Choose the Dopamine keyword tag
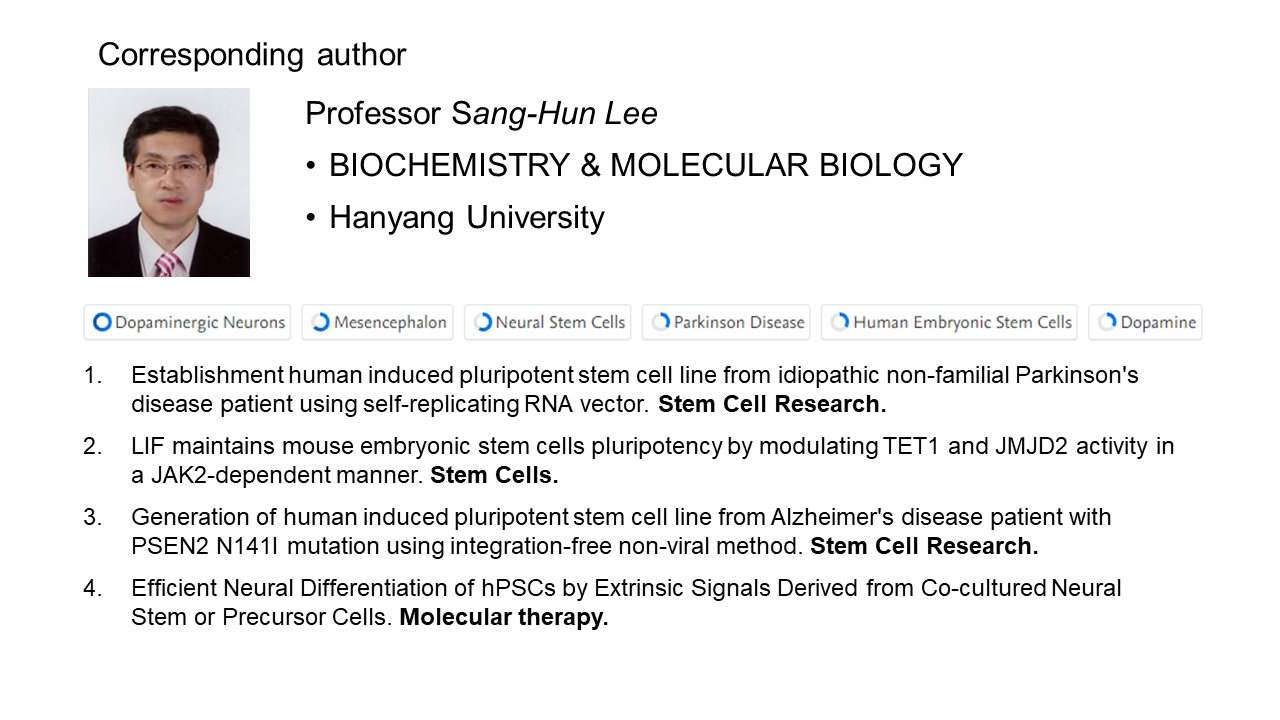This screenshot has width=1280, height=720. (1145, 322)
